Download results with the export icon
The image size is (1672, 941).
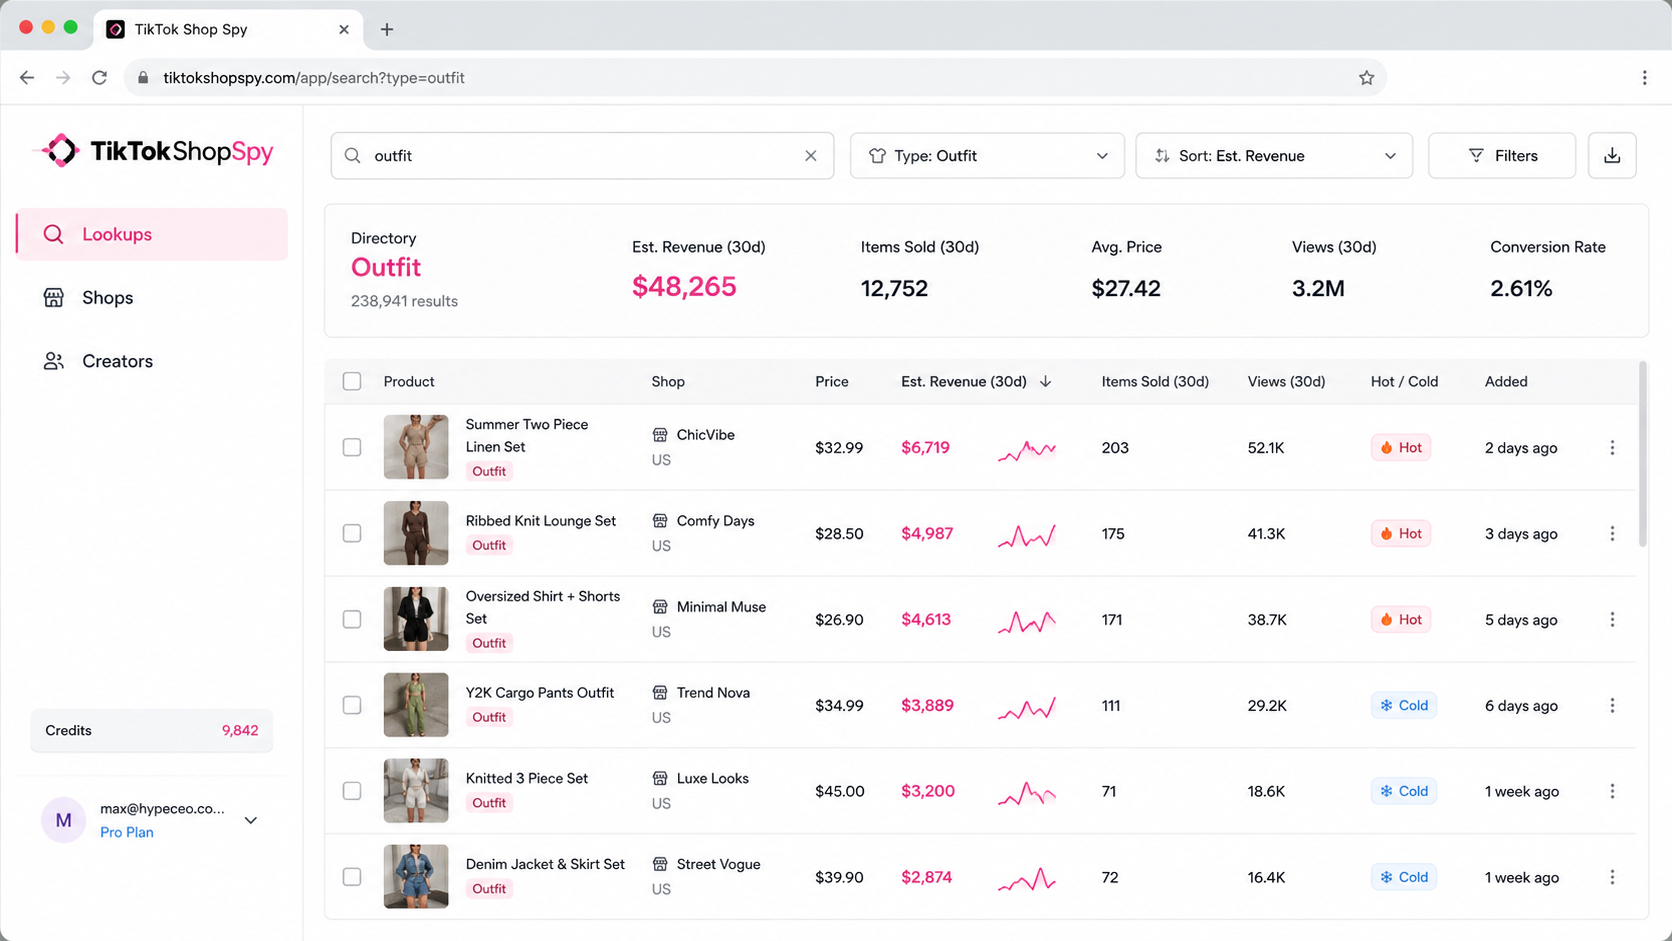click(x=1612, y=156)
